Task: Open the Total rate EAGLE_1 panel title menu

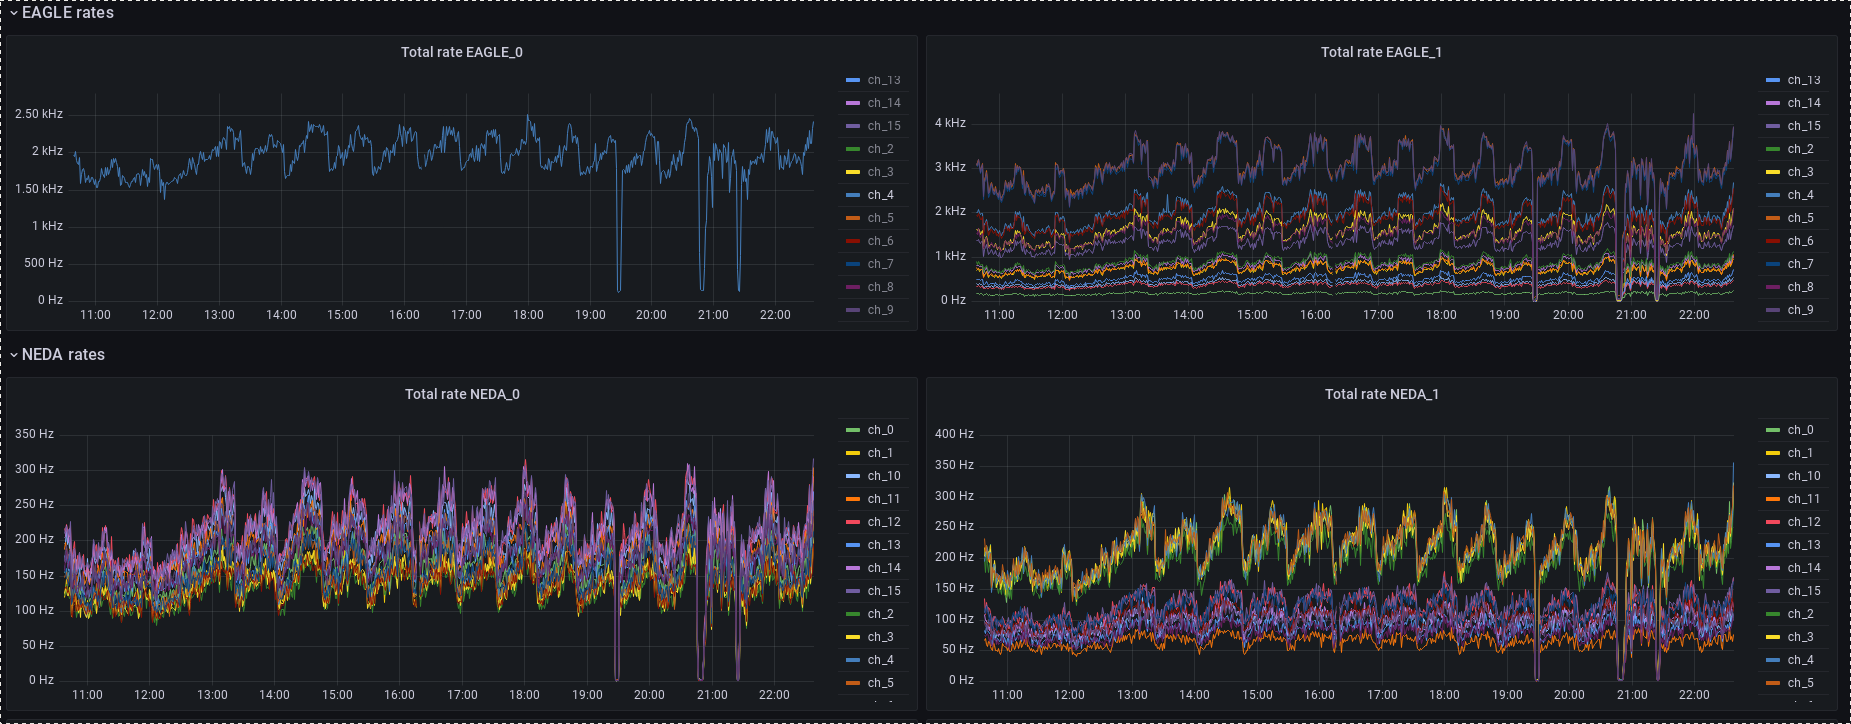Action: [x=1380, y=52]
